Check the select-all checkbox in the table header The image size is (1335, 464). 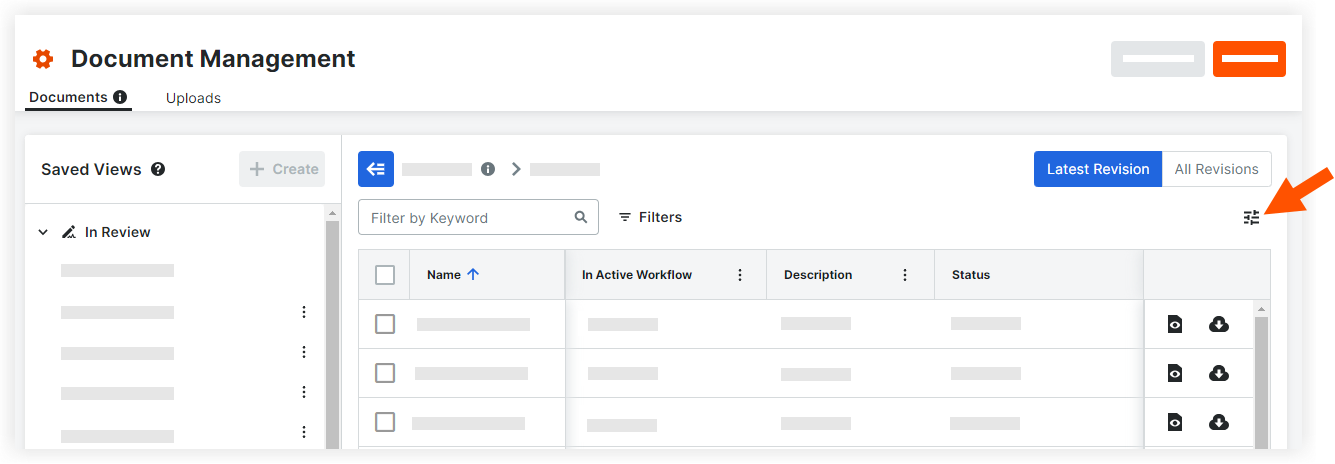385,275
